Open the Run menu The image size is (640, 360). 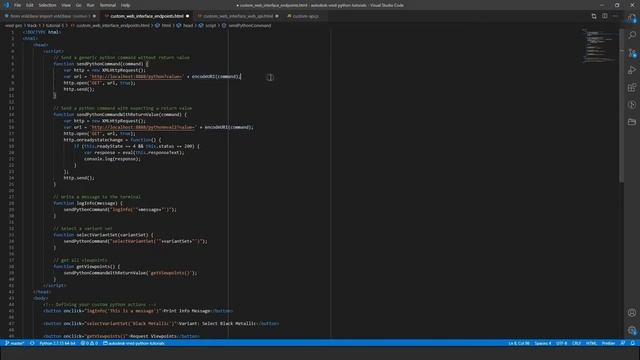(x=90, y=5)
